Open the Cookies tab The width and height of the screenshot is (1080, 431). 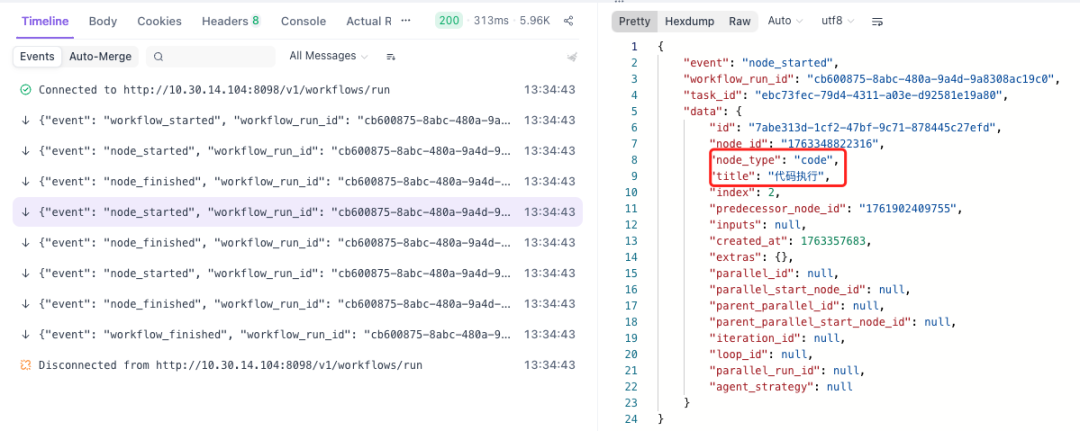click(x=159, y=21)
